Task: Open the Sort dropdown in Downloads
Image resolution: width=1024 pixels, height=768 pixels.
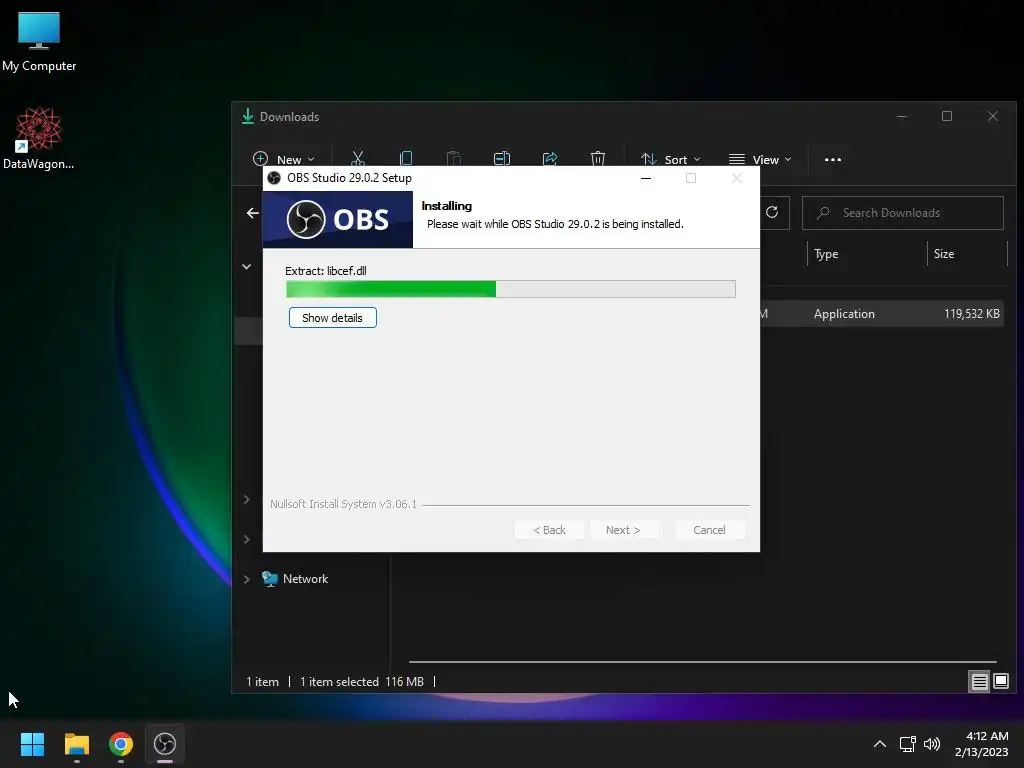Action: 671,159
